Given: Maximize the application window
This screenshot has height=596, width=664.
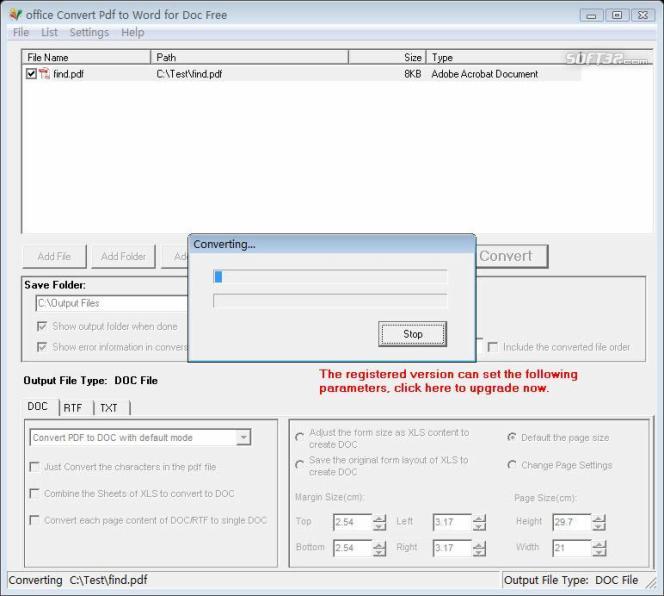Looking at the screenshot, I should (x=617, y=15).
